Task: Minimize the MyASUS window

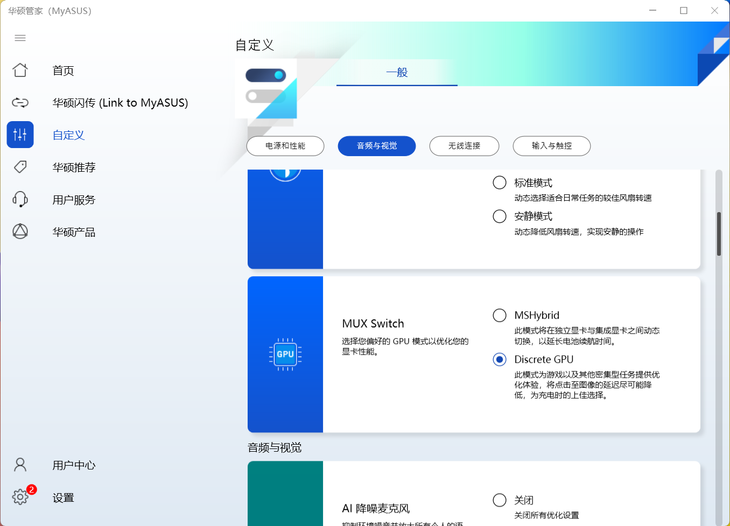Action: click(653, 10)
